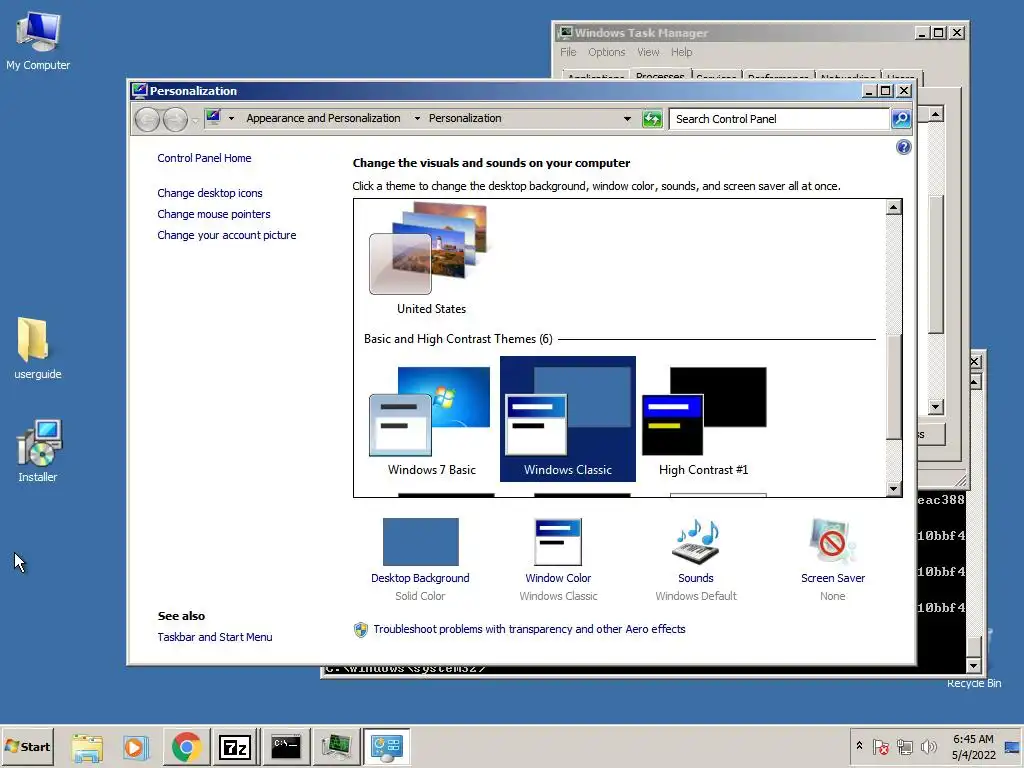Image resolution: width=1024 pixels, height=768 pixels.
Task: Select the Windows 7 Basic theme
Action: coord(432,420)
